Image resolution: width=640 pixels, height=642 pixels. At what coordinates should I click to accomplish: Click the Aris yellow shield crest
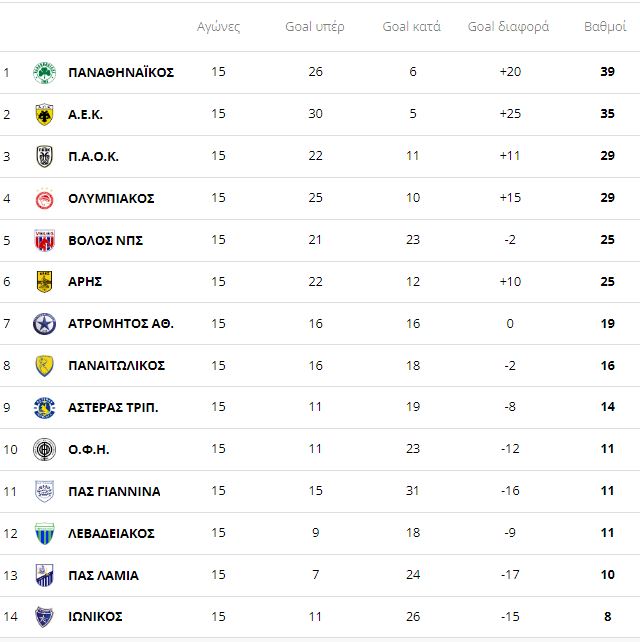click(44, 282)
